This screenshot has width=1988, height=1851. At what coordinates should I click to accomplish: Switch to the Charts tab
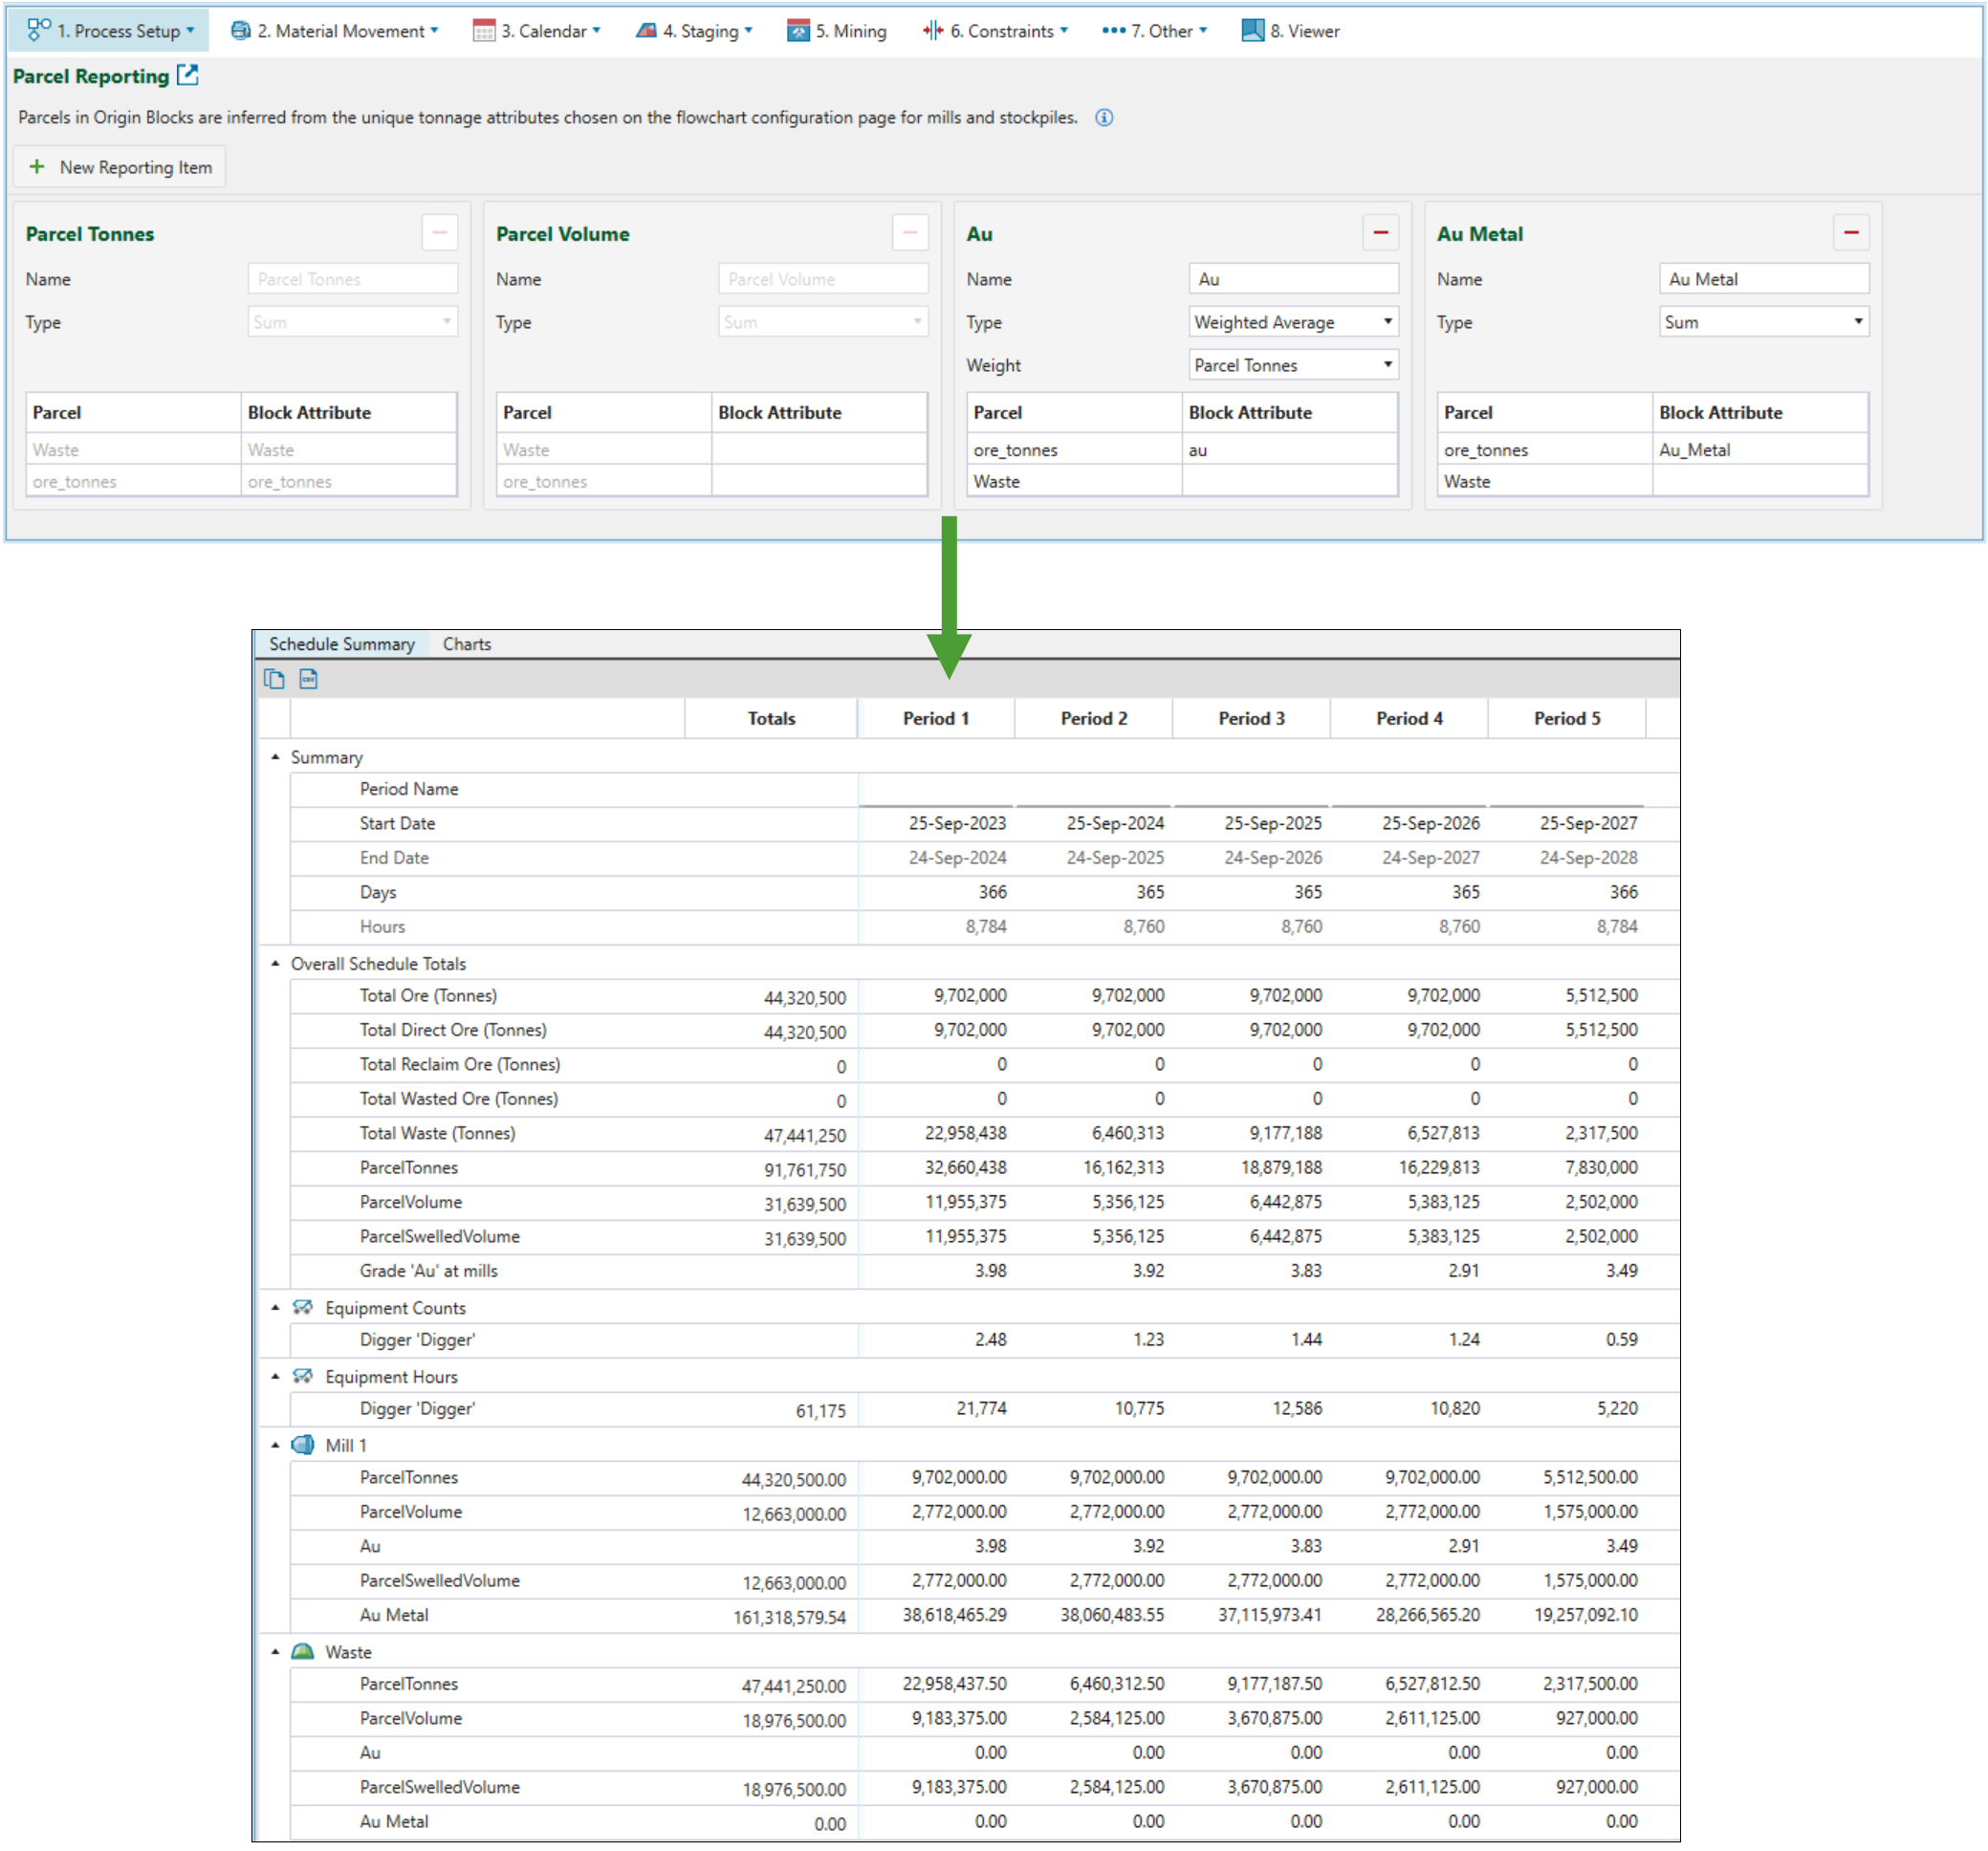tap(466, 644)
